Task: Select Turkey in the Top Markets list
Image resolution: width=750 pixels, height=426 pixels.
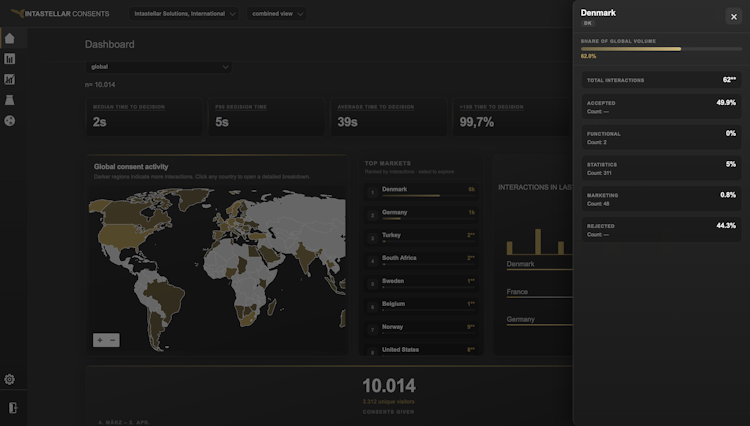Action: tap(421, 238)
